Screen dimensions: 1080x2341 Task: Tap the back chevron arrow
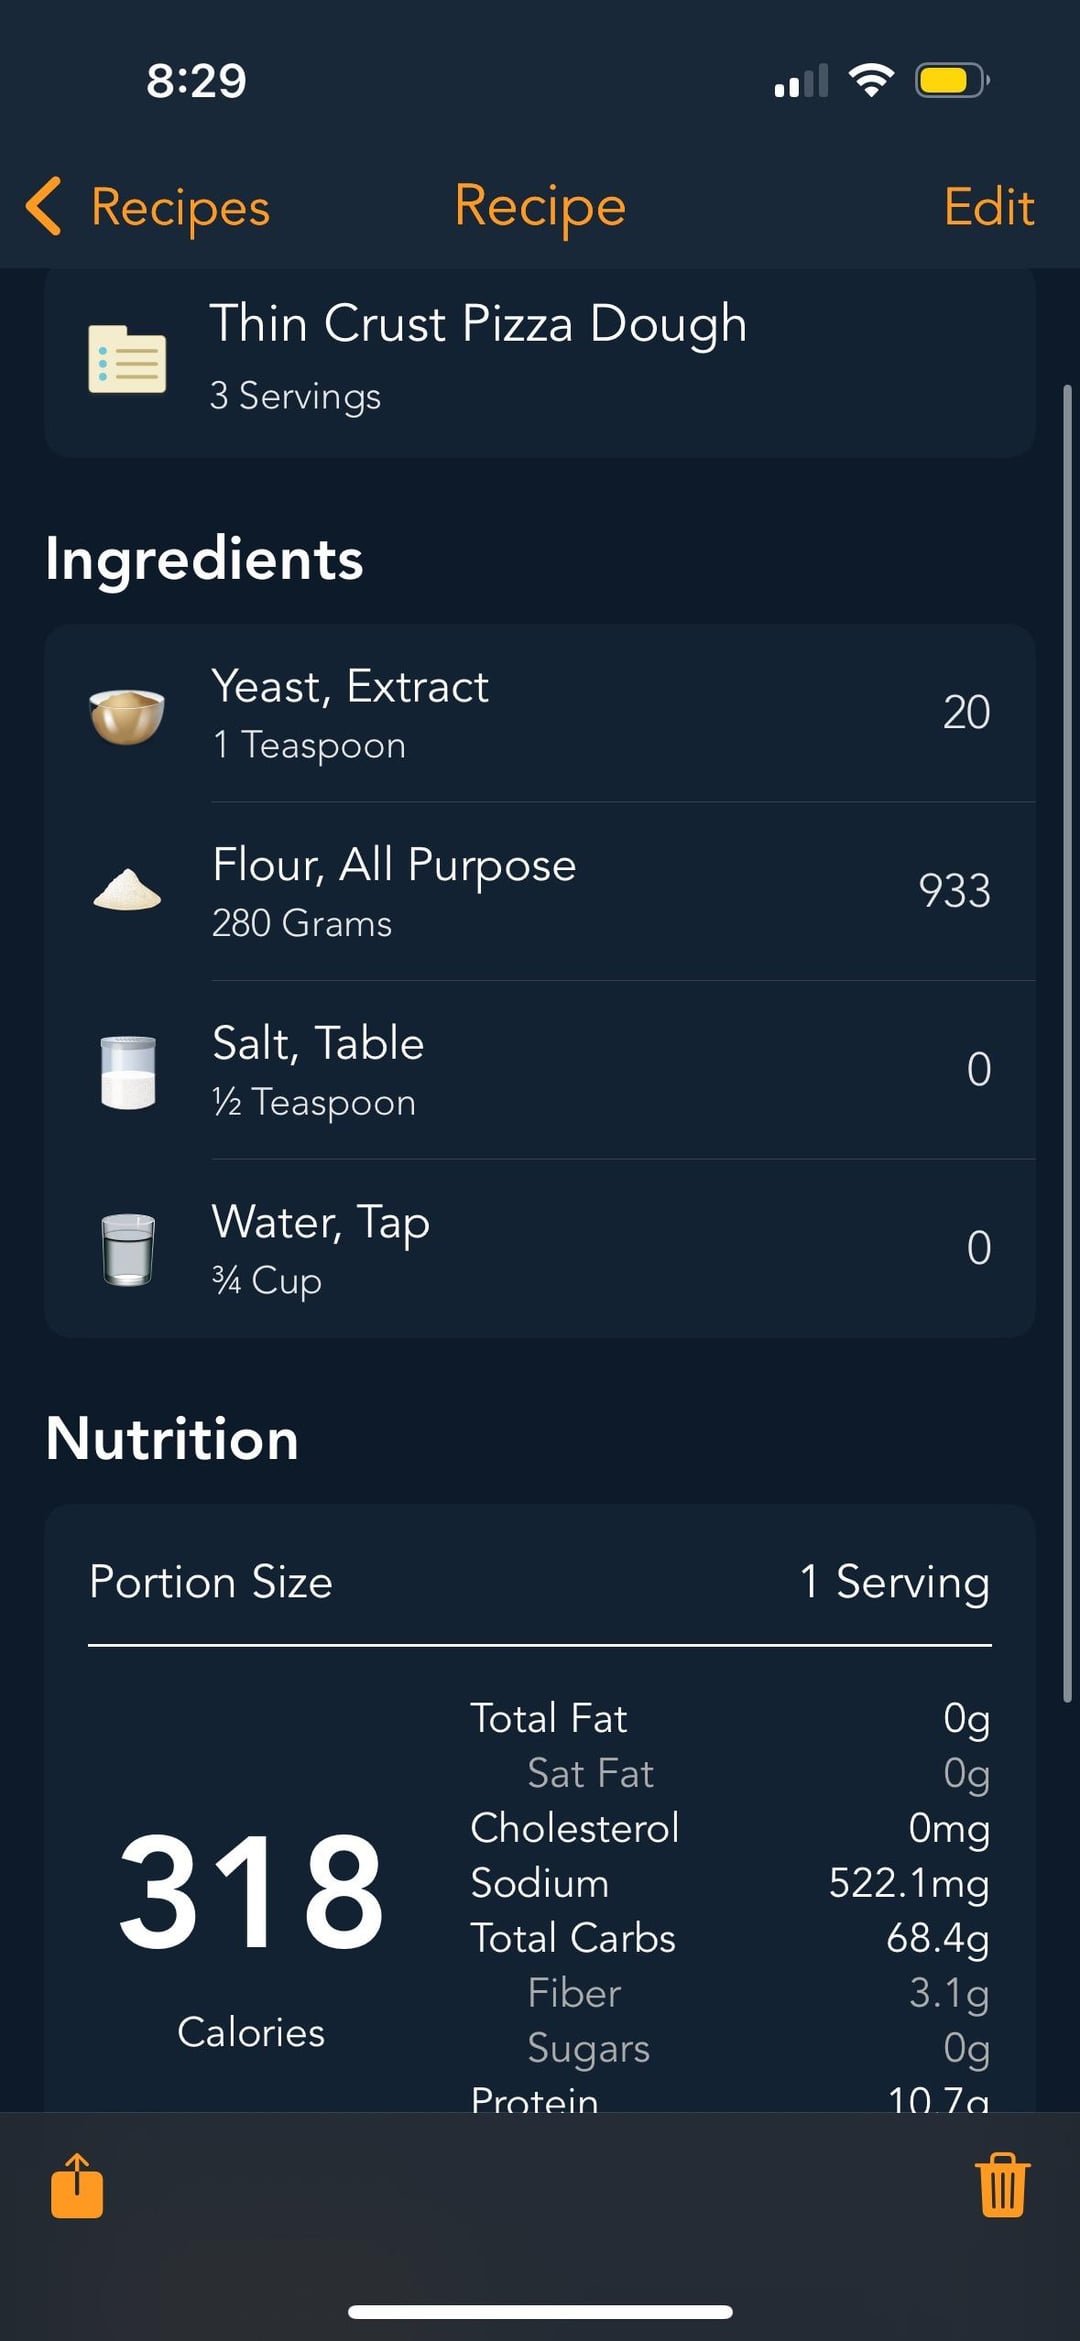click(x=44, y=207)
